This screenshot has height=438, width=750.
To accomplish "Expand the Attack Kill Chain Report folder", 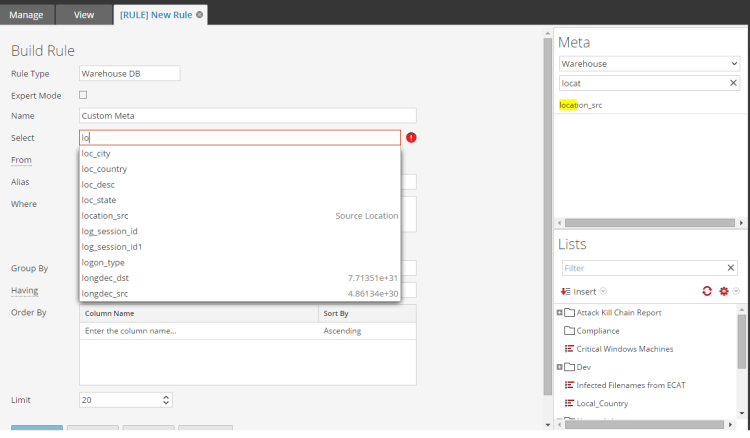I will coord(559,313).
